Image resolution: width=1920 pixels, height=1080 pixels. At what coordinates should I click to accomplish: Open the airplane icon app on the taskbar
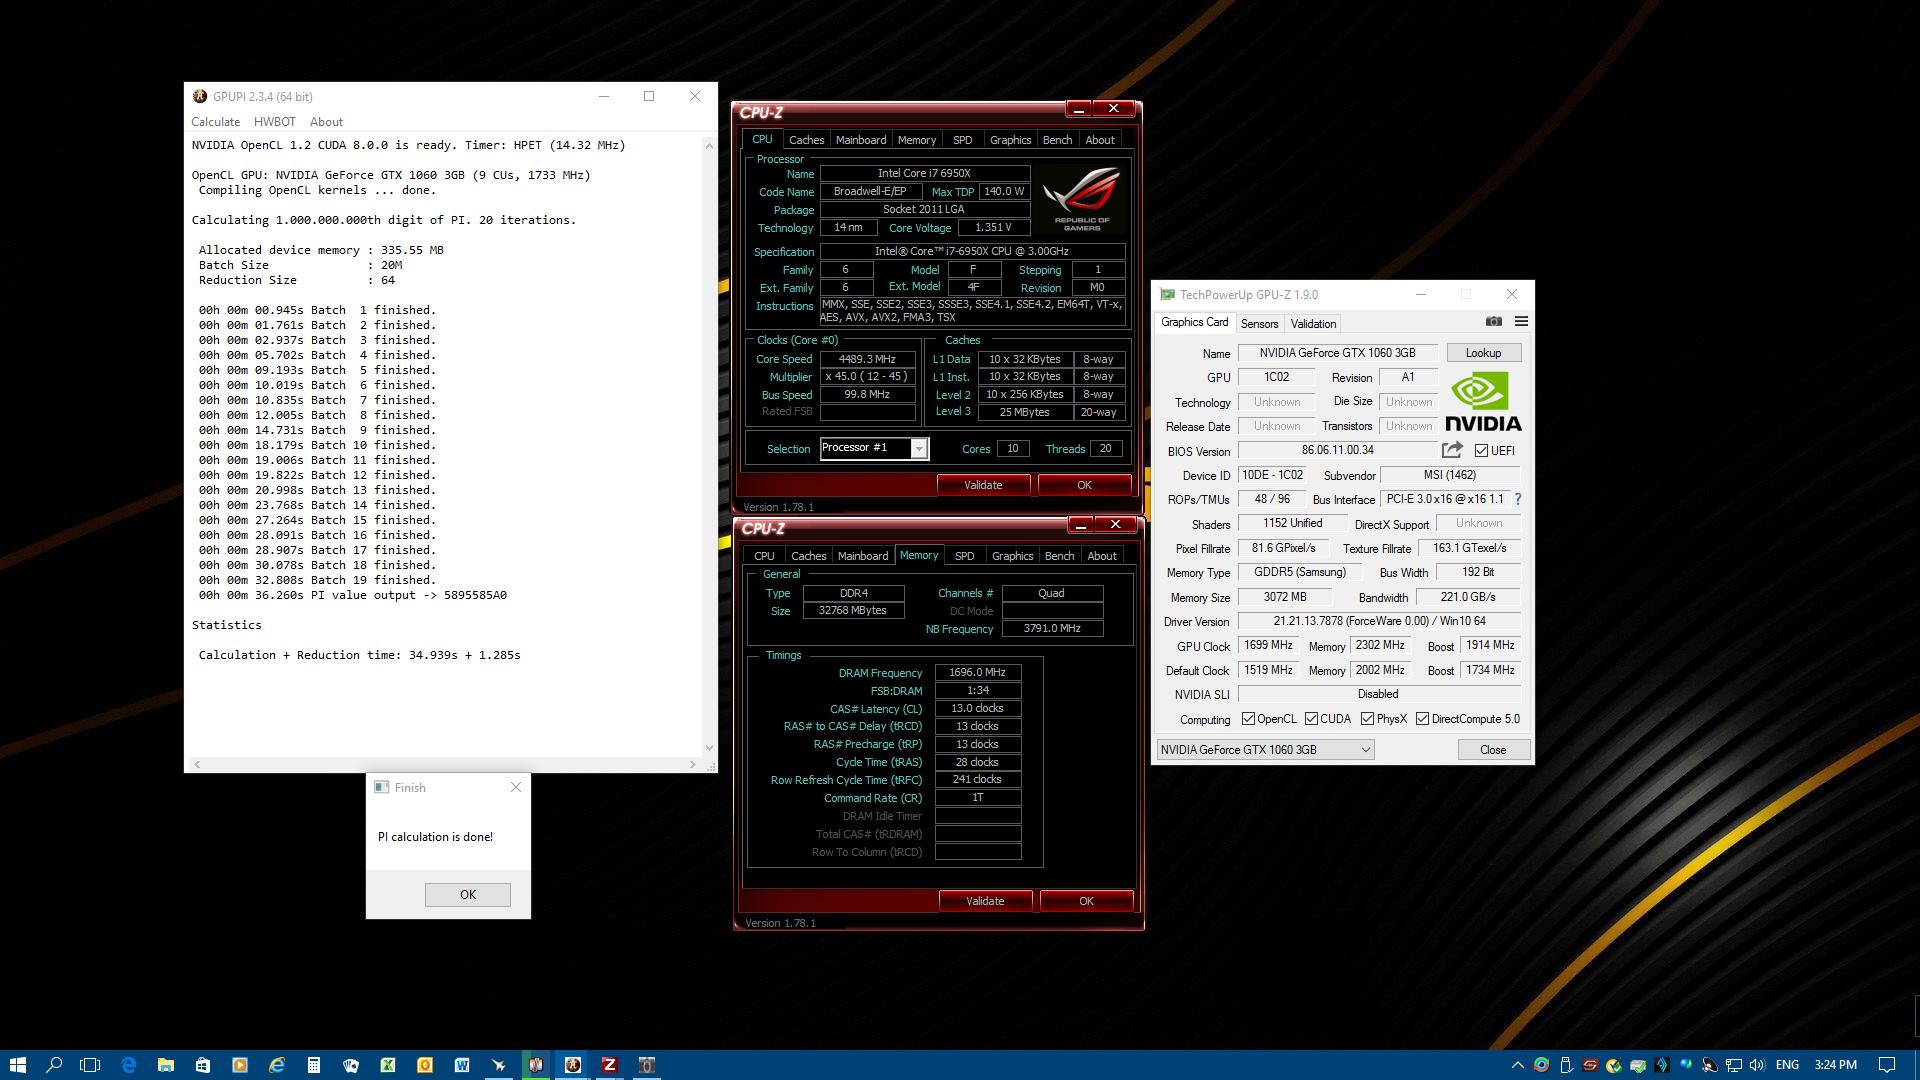pyautogui.click(x=498, y=1065)
